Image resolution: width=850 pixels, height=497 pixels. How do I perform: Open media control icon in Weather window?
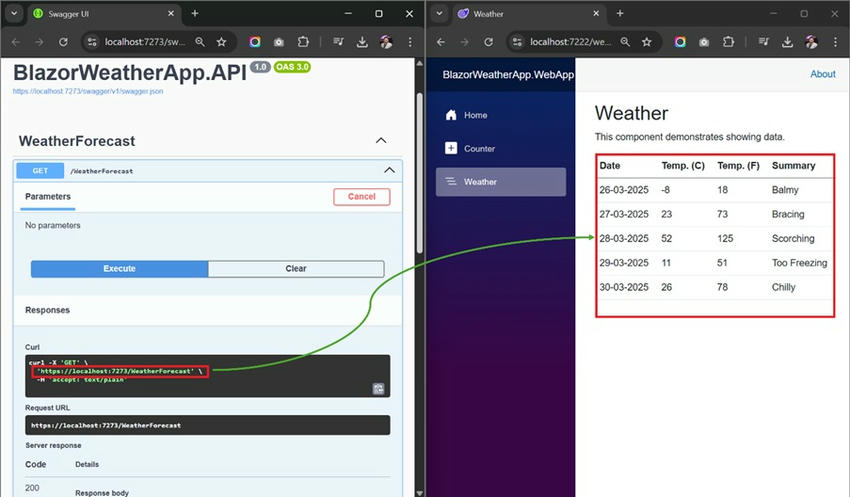tap(763, 42)
